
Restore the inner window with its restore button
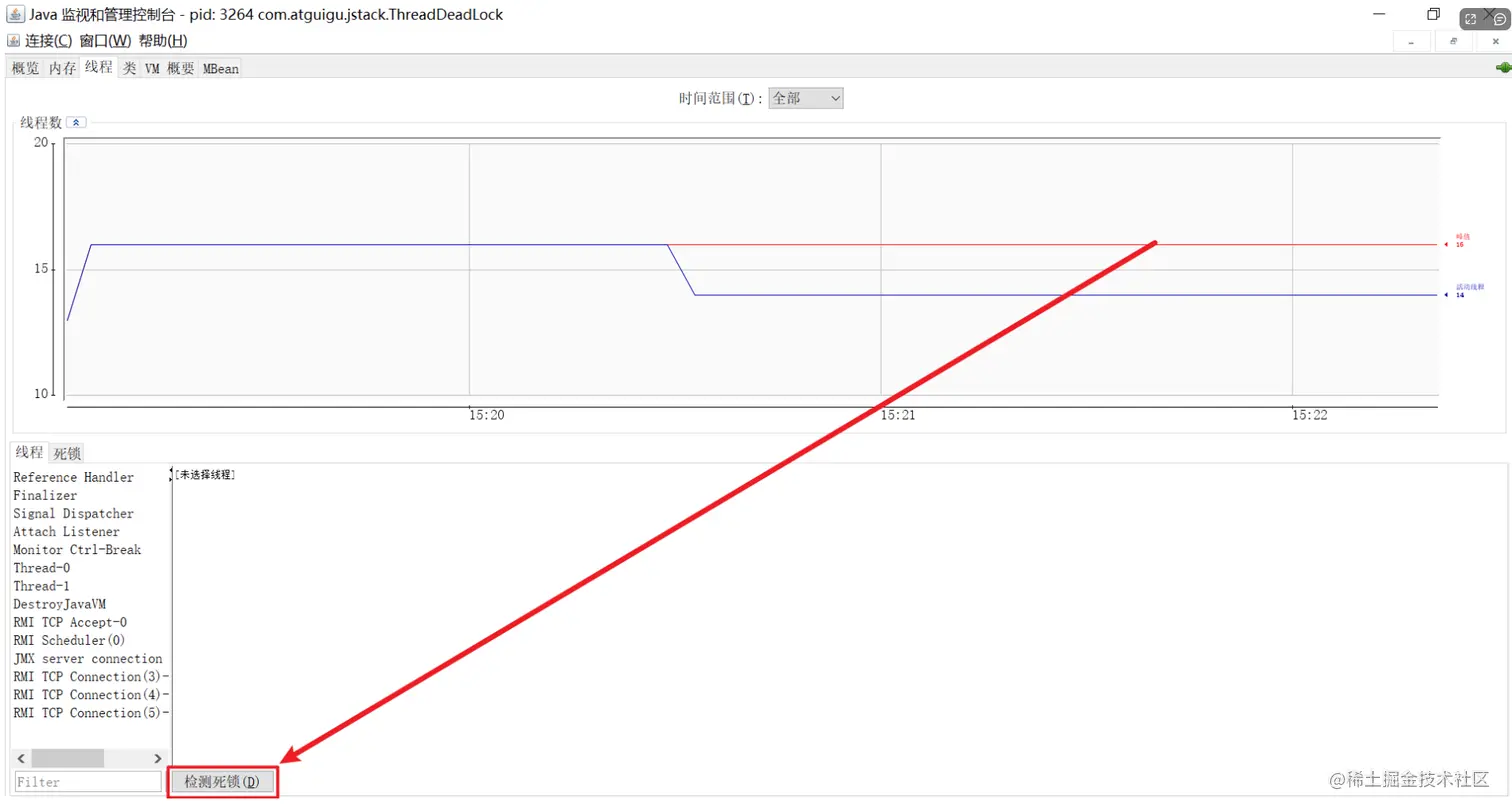[x=1453, y=42]
